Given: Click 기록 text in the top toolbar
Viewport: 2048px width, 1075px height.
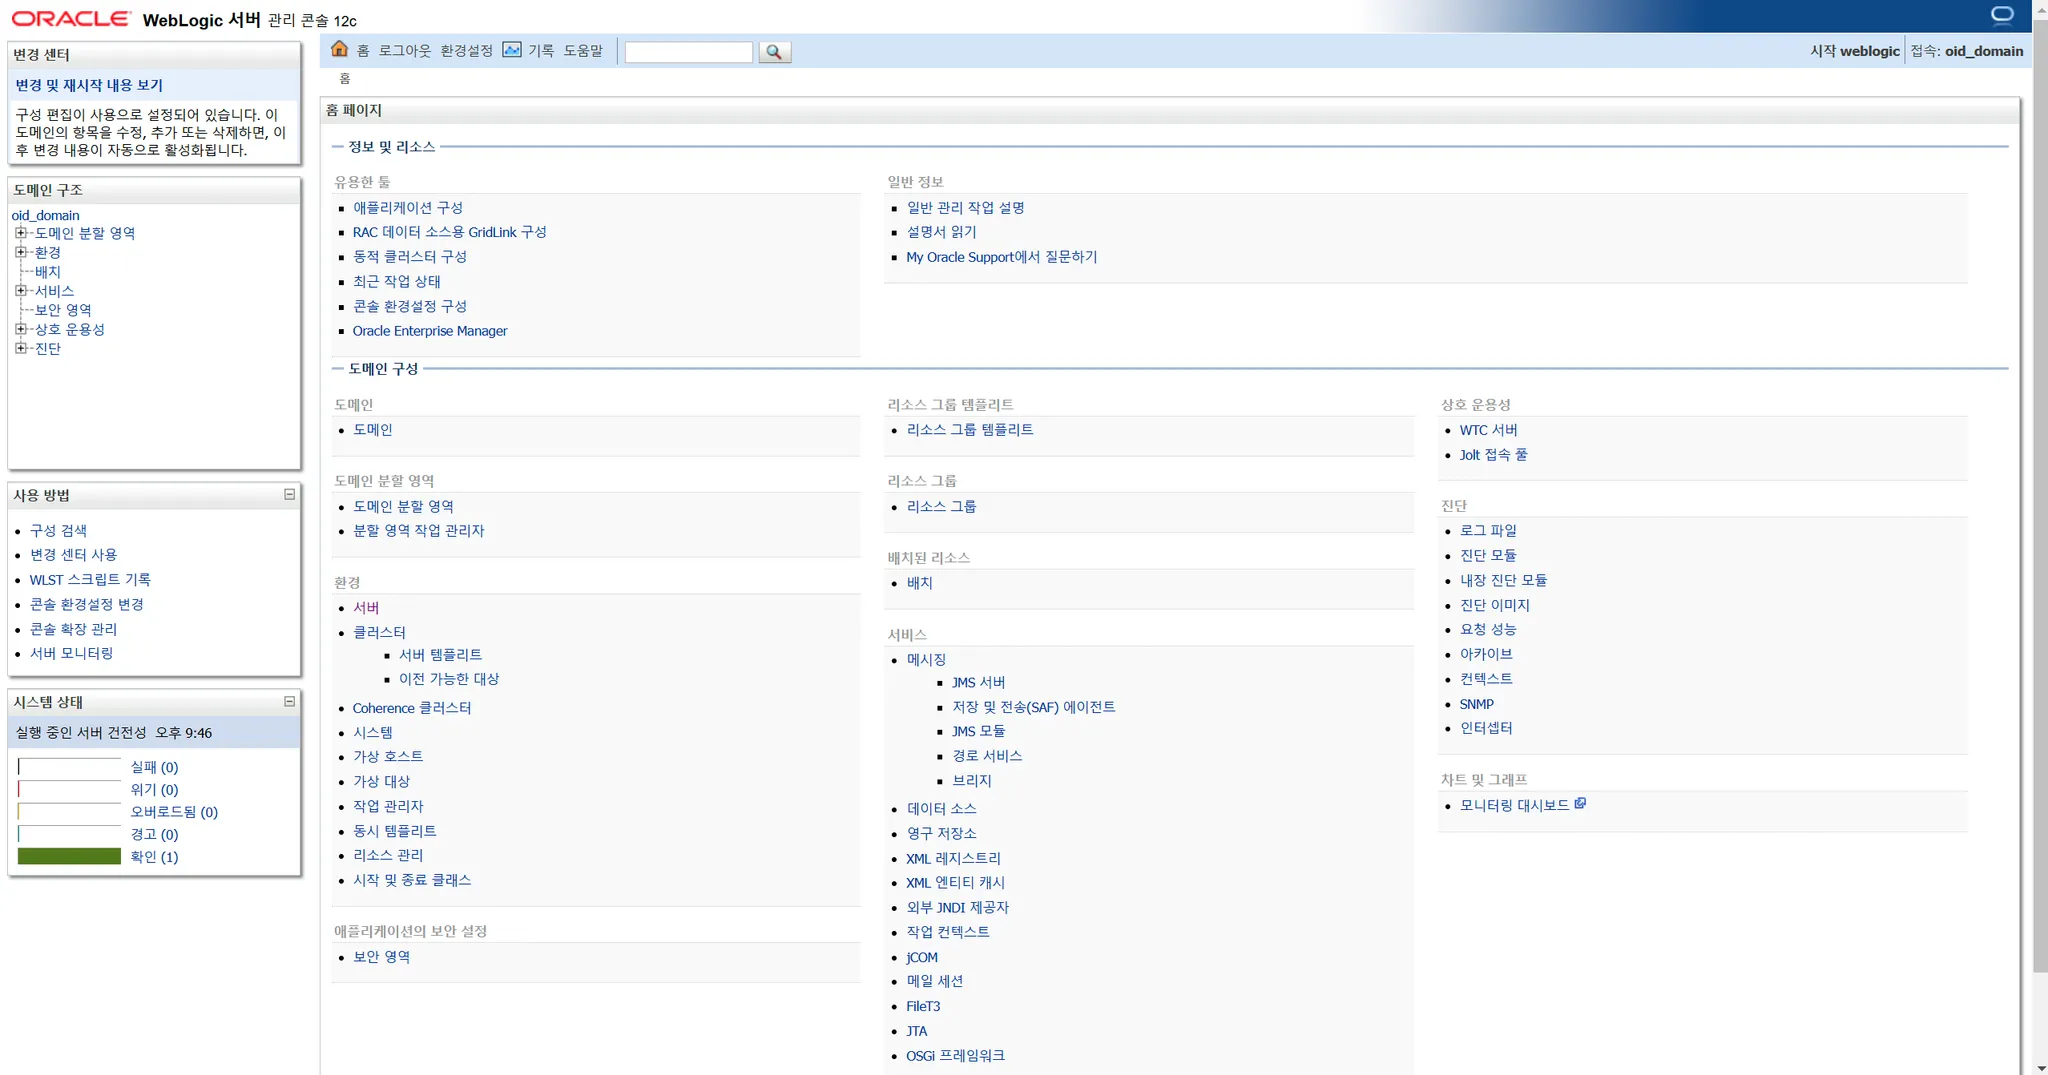Looking at the screenshot, I should coord(541,51).
